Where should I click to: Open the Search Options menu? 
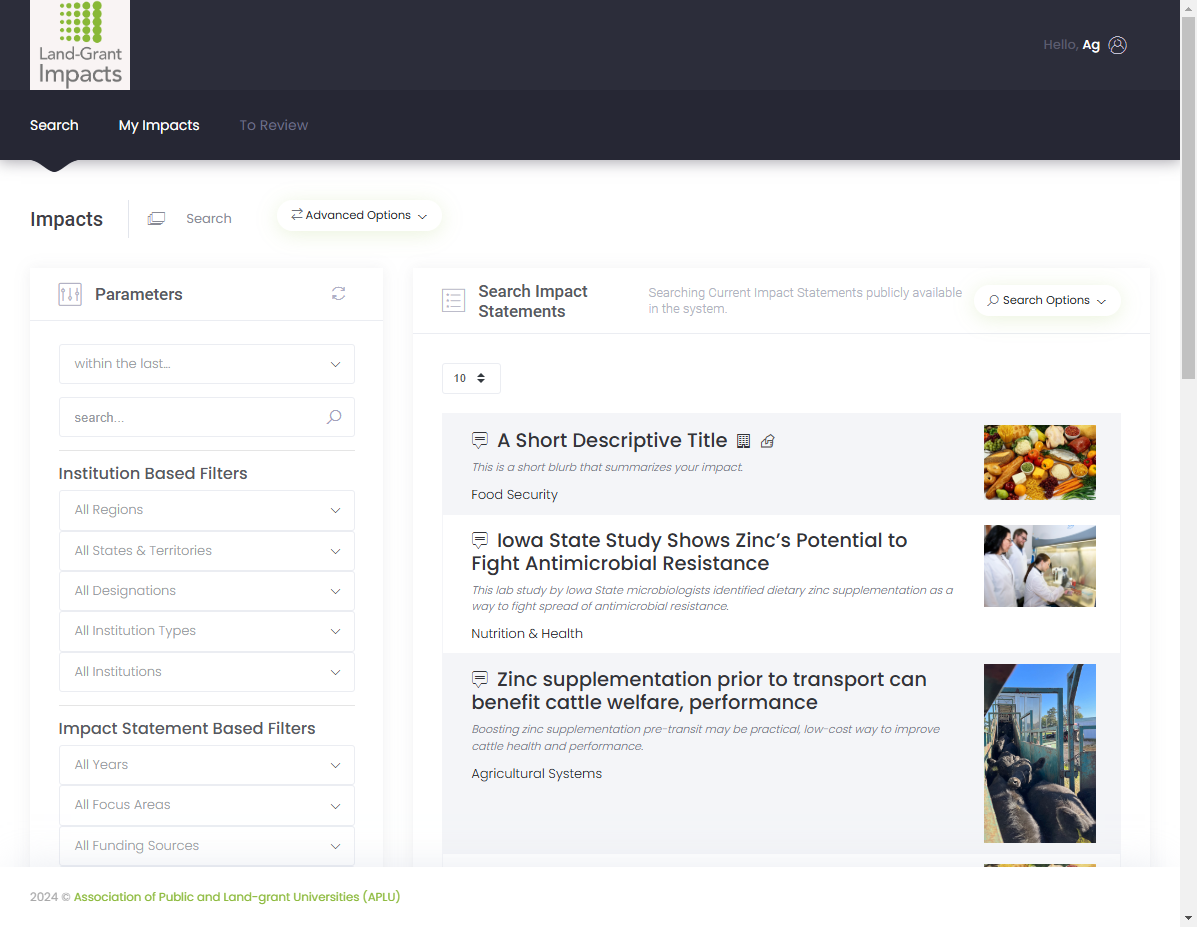[x=1047, y=300]
